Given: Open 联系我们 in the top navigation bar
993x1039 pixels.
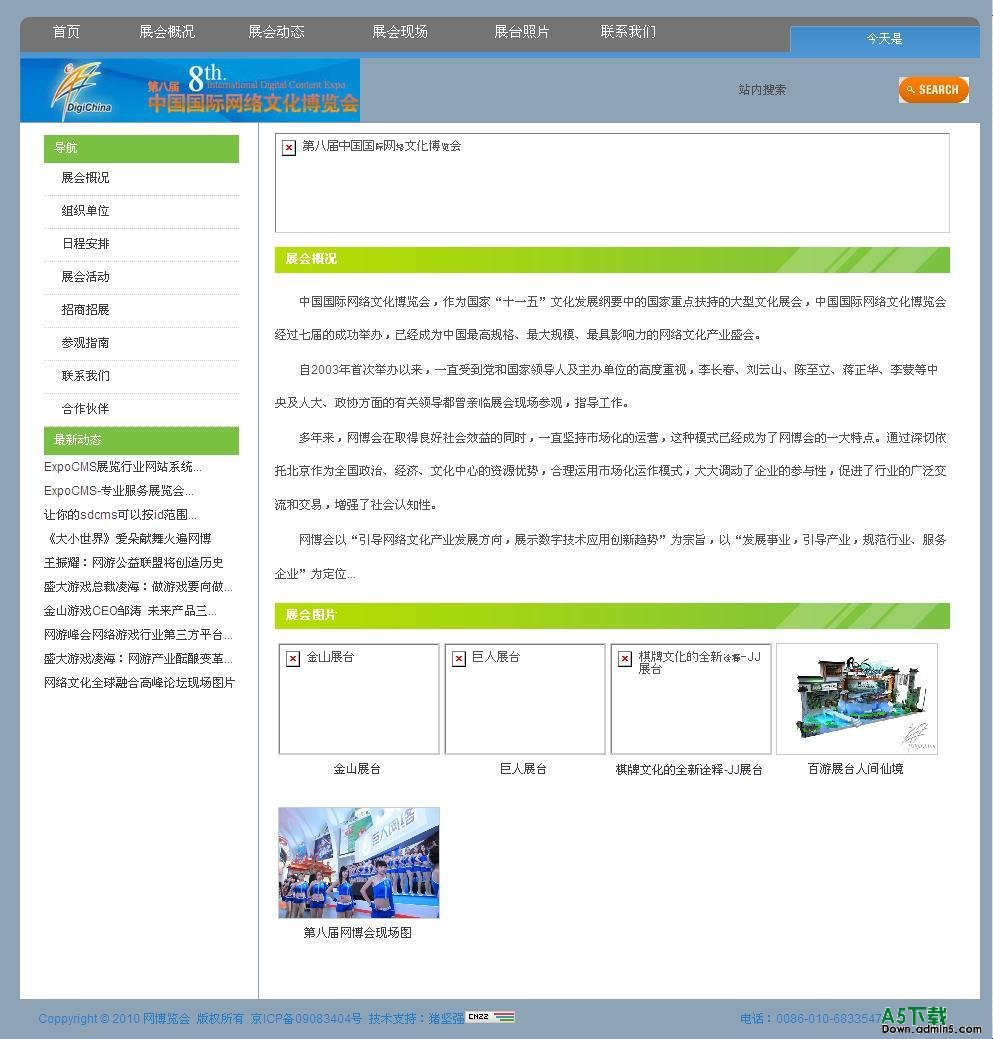Looking at the screenshot, I should [x=628, y=32].
